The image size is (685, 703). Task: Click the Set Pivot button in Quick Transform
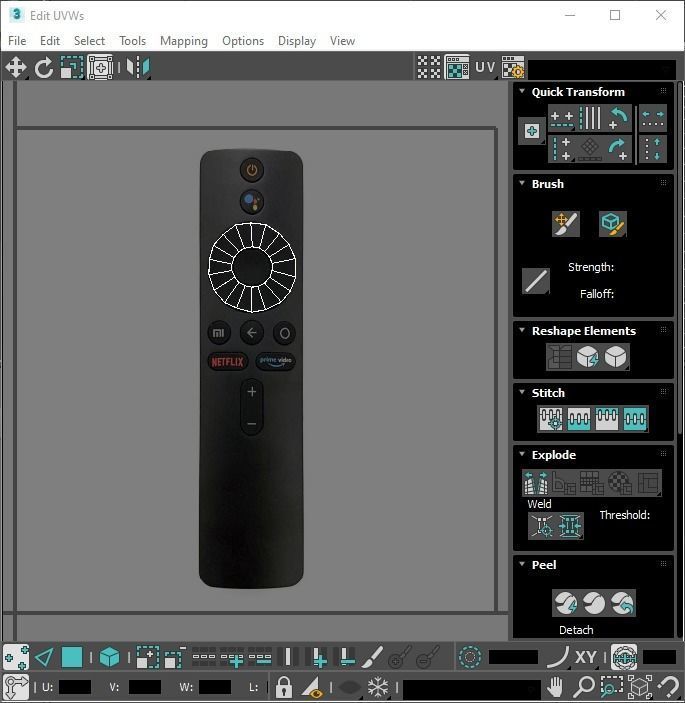point(532,131)
